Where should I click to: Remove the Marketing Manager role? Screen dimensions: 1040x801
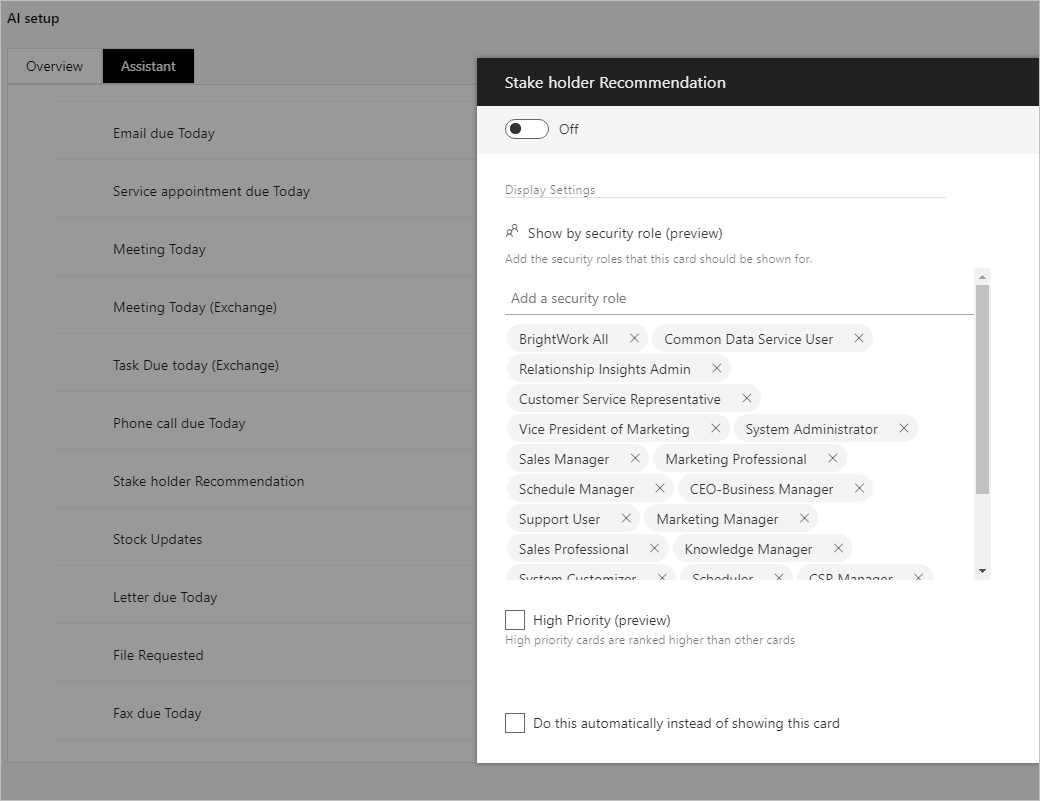point(804,518)
